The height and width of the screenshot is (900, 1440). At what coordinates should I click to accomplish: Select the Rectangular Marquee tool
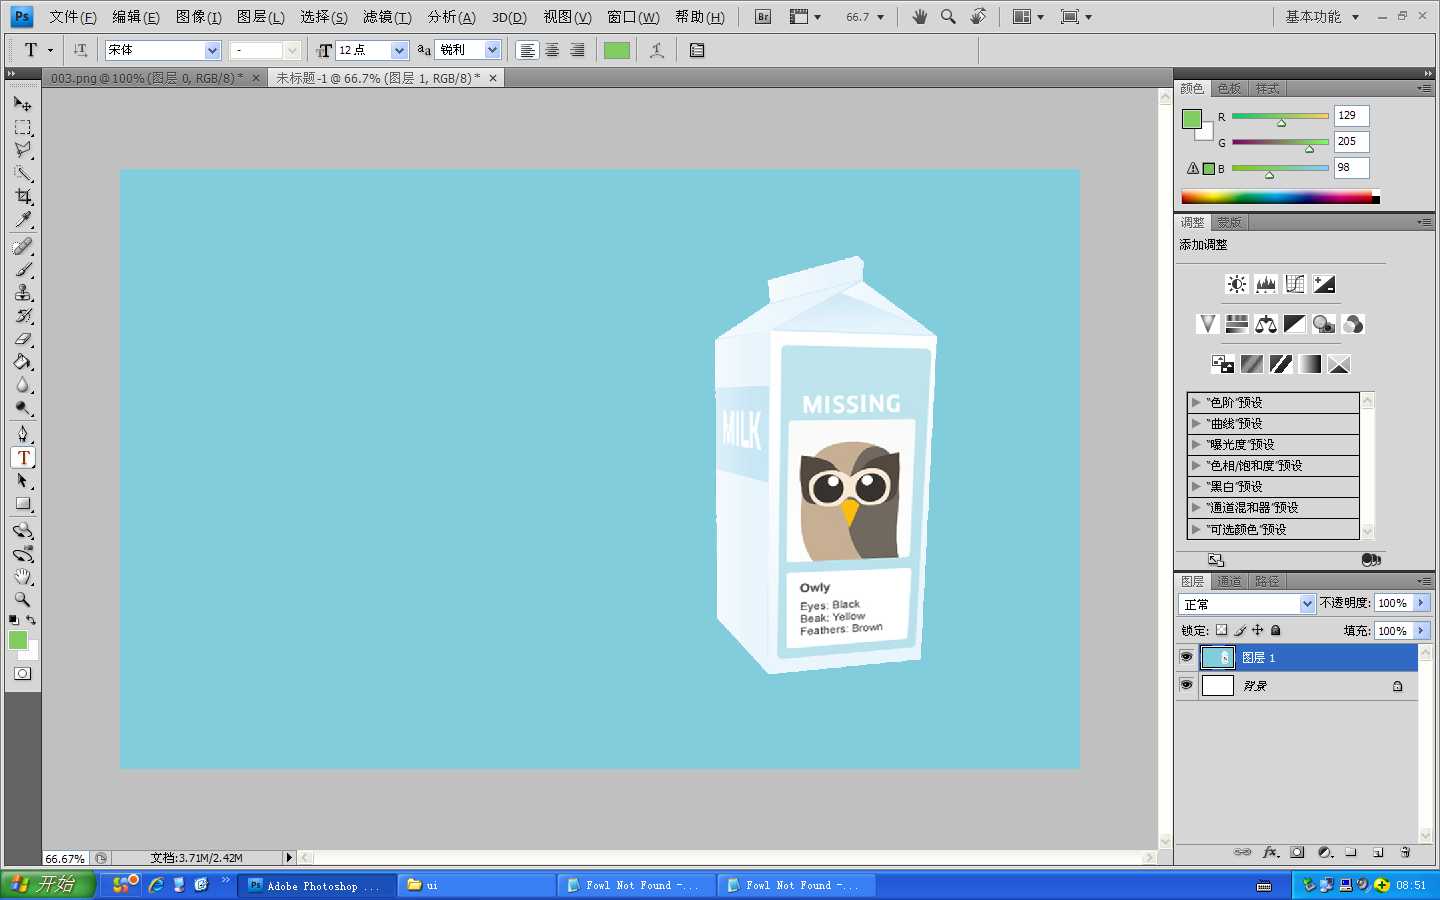[23, 127]
